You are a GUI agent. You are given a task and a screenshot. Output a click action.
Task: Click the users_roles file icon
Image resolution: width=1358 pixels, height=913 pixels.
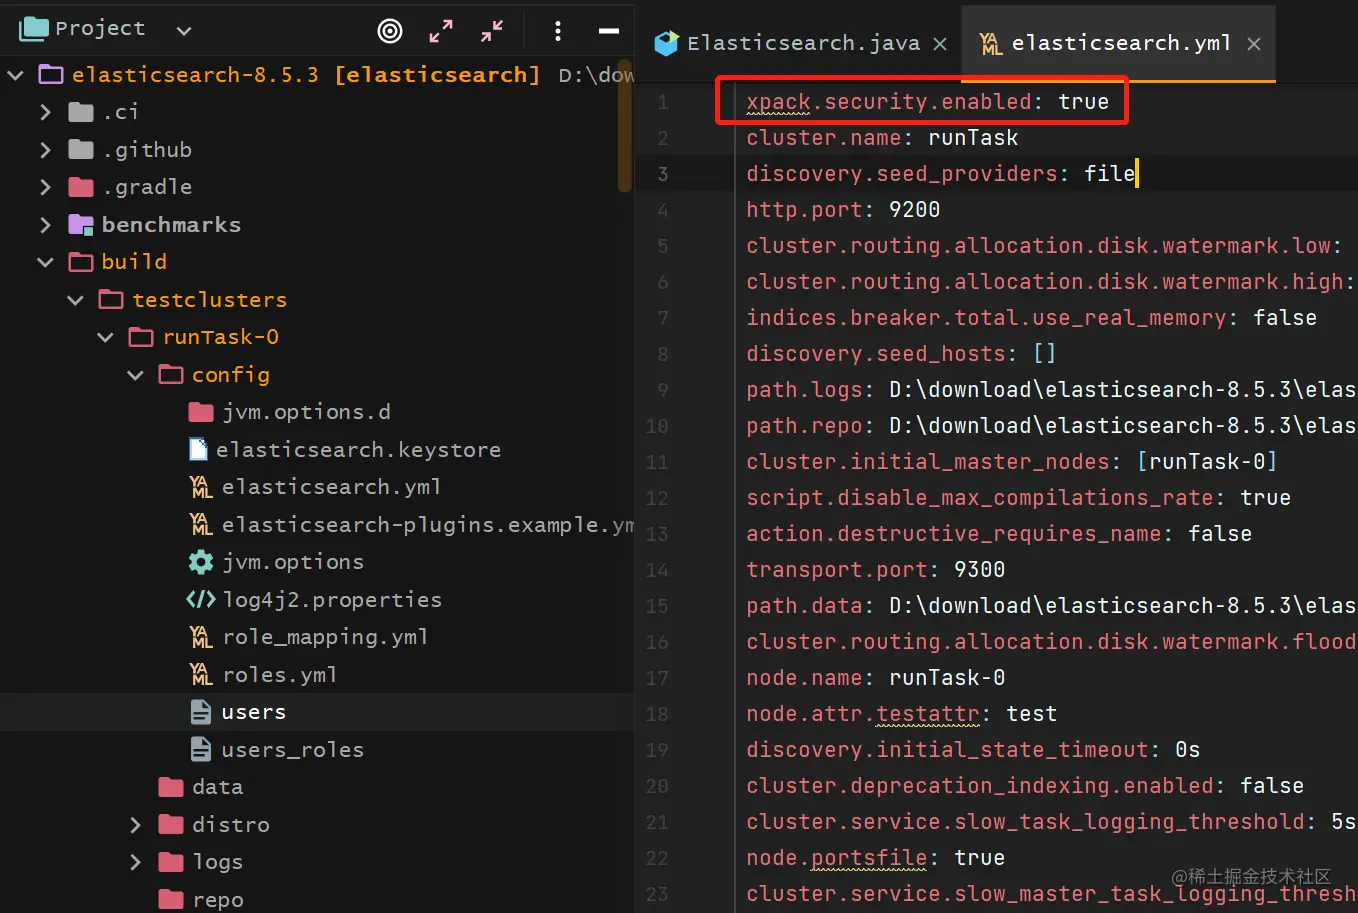(x=201, y=750)
